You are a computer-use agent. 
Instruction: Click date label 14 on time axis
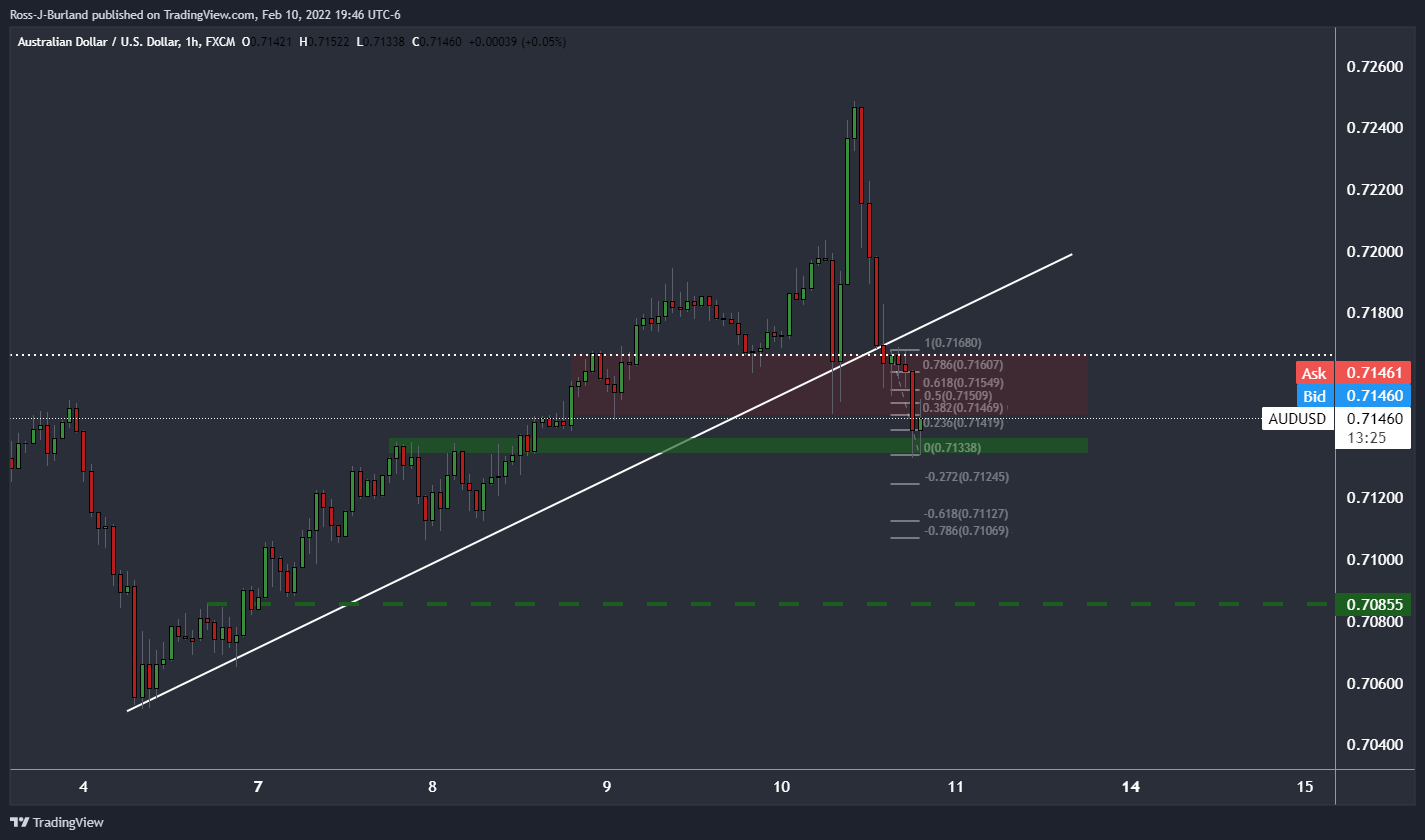click(x=1130, y=787)
